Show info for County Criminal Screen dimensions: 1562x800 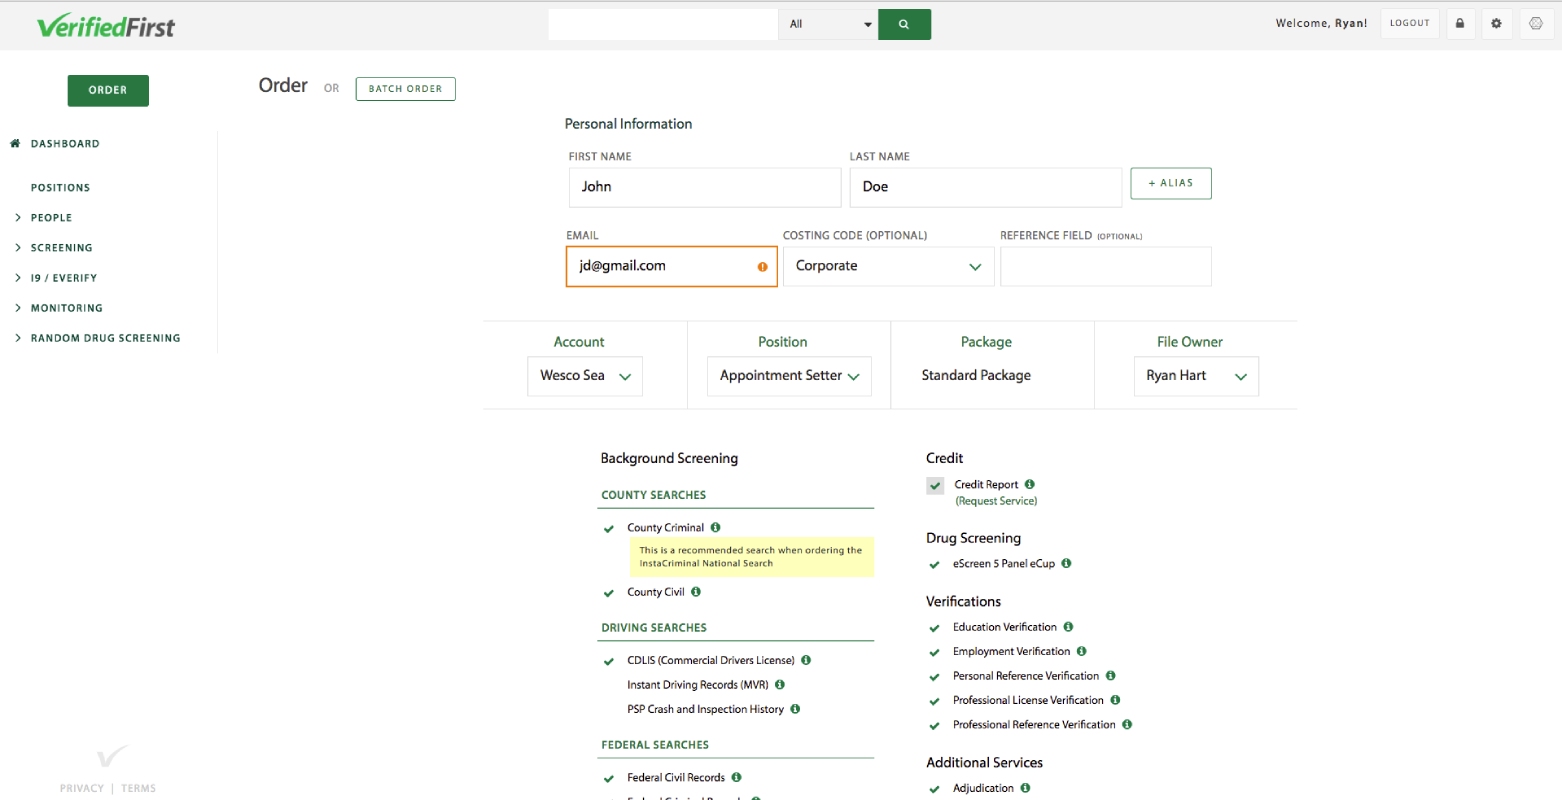coord(715,527)
